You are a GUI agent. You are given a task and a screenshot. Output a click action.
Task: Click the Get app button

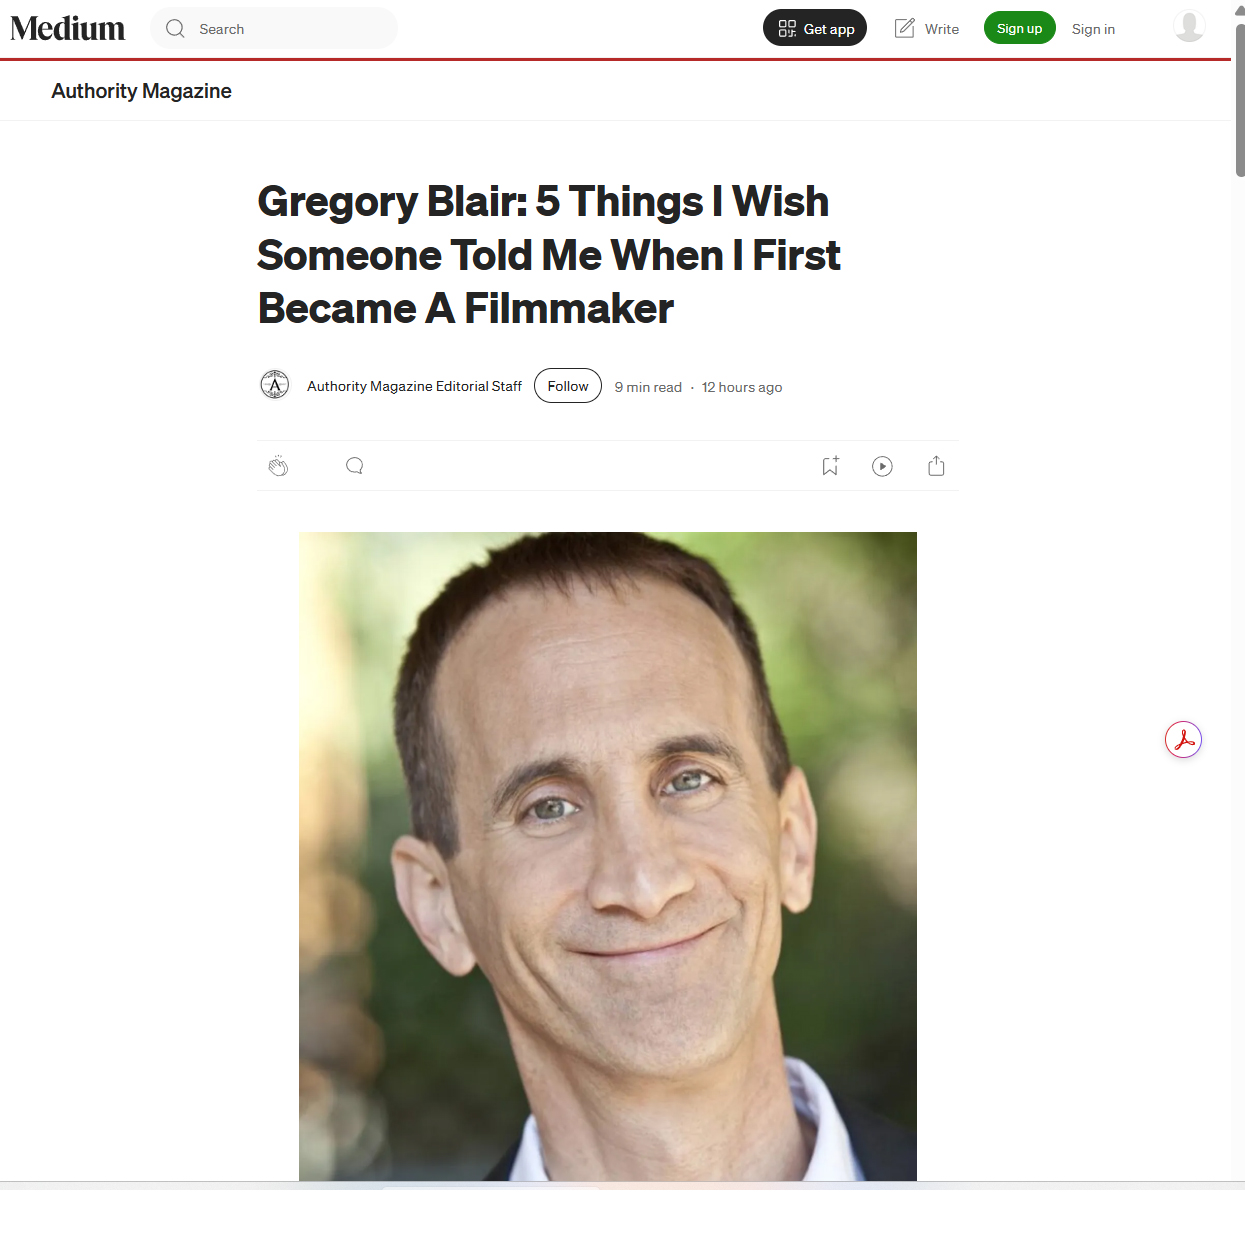point(815,28)
